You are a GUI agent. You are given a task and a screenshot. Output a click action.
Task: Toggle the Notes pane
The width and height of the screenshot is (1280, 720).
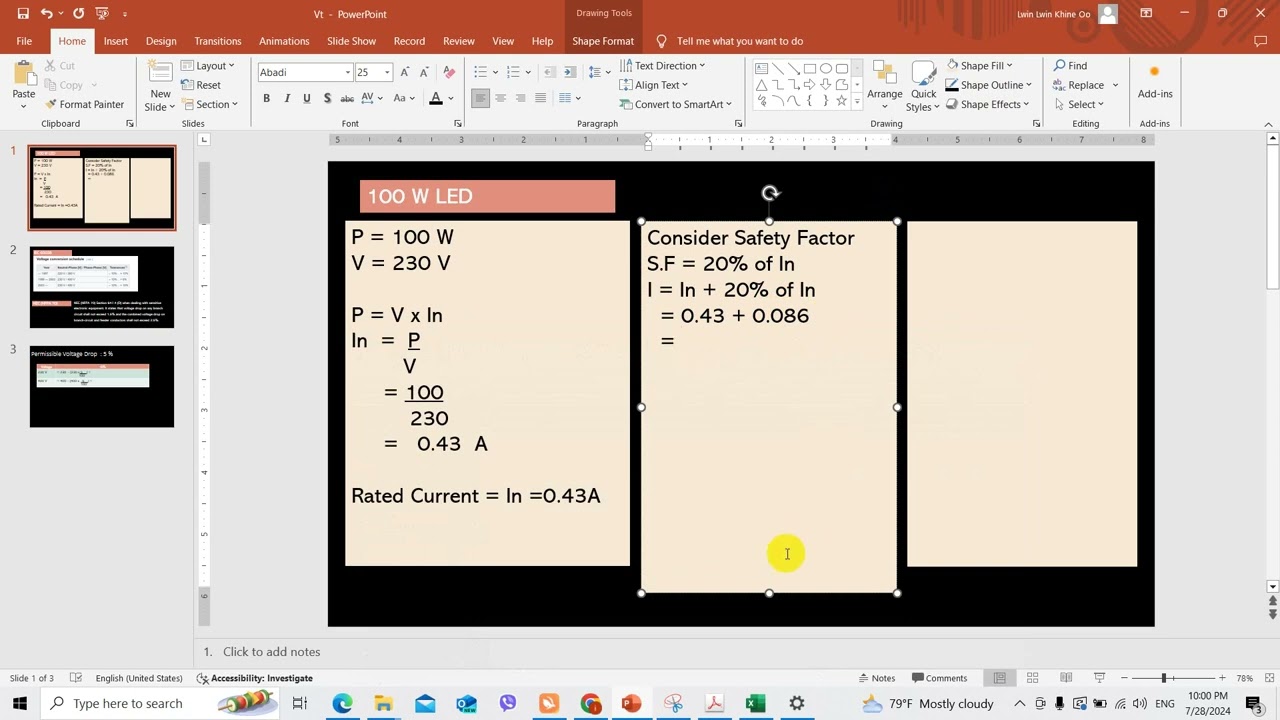pos(876,678)
